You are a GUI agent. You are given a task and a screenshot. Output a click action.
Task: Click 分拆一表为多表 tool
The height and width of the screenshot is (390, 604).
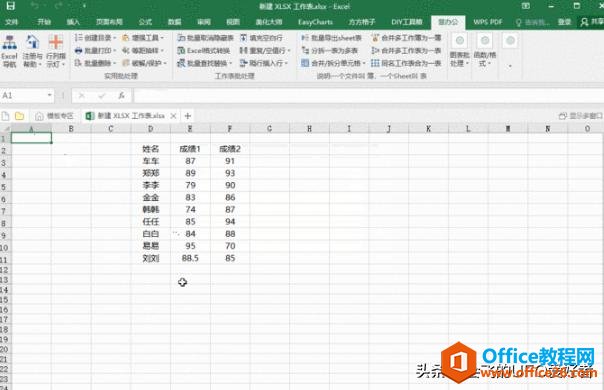329,50
